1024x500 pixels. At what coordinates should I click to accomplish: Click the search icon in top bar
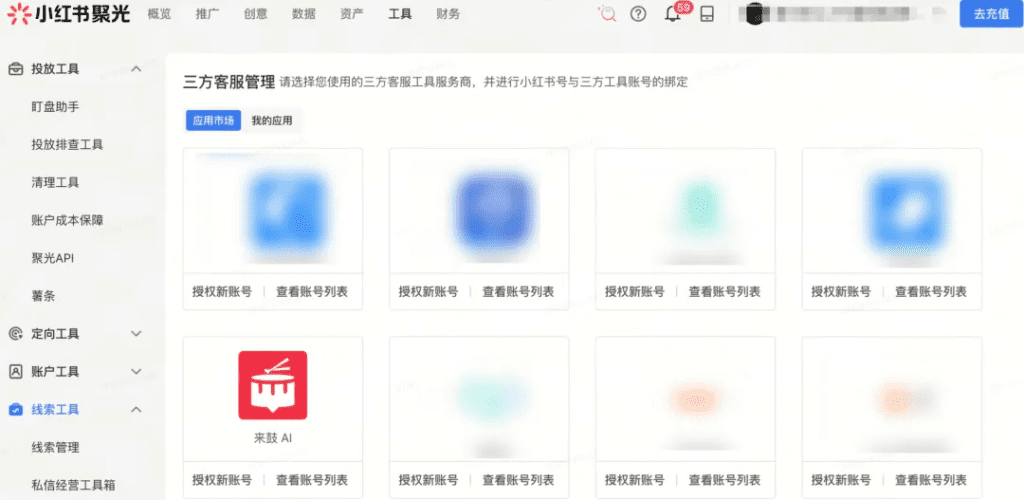tap(606, 14)
